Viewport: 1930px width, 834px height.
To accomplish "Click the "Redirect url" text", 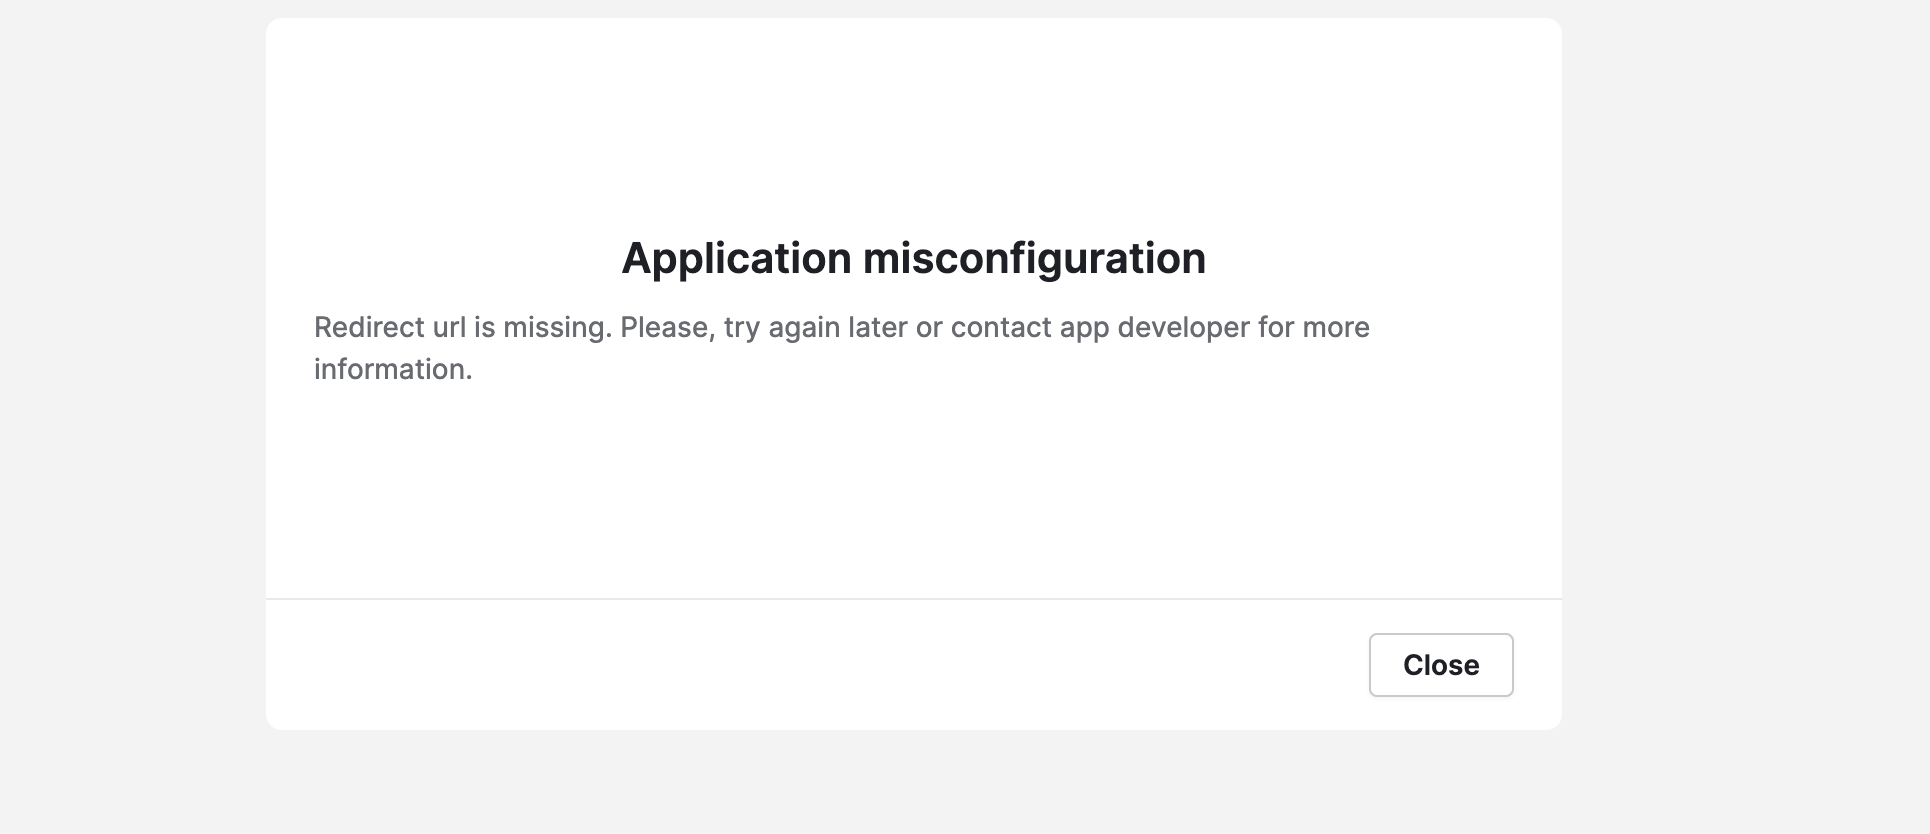I will (390, 328).
